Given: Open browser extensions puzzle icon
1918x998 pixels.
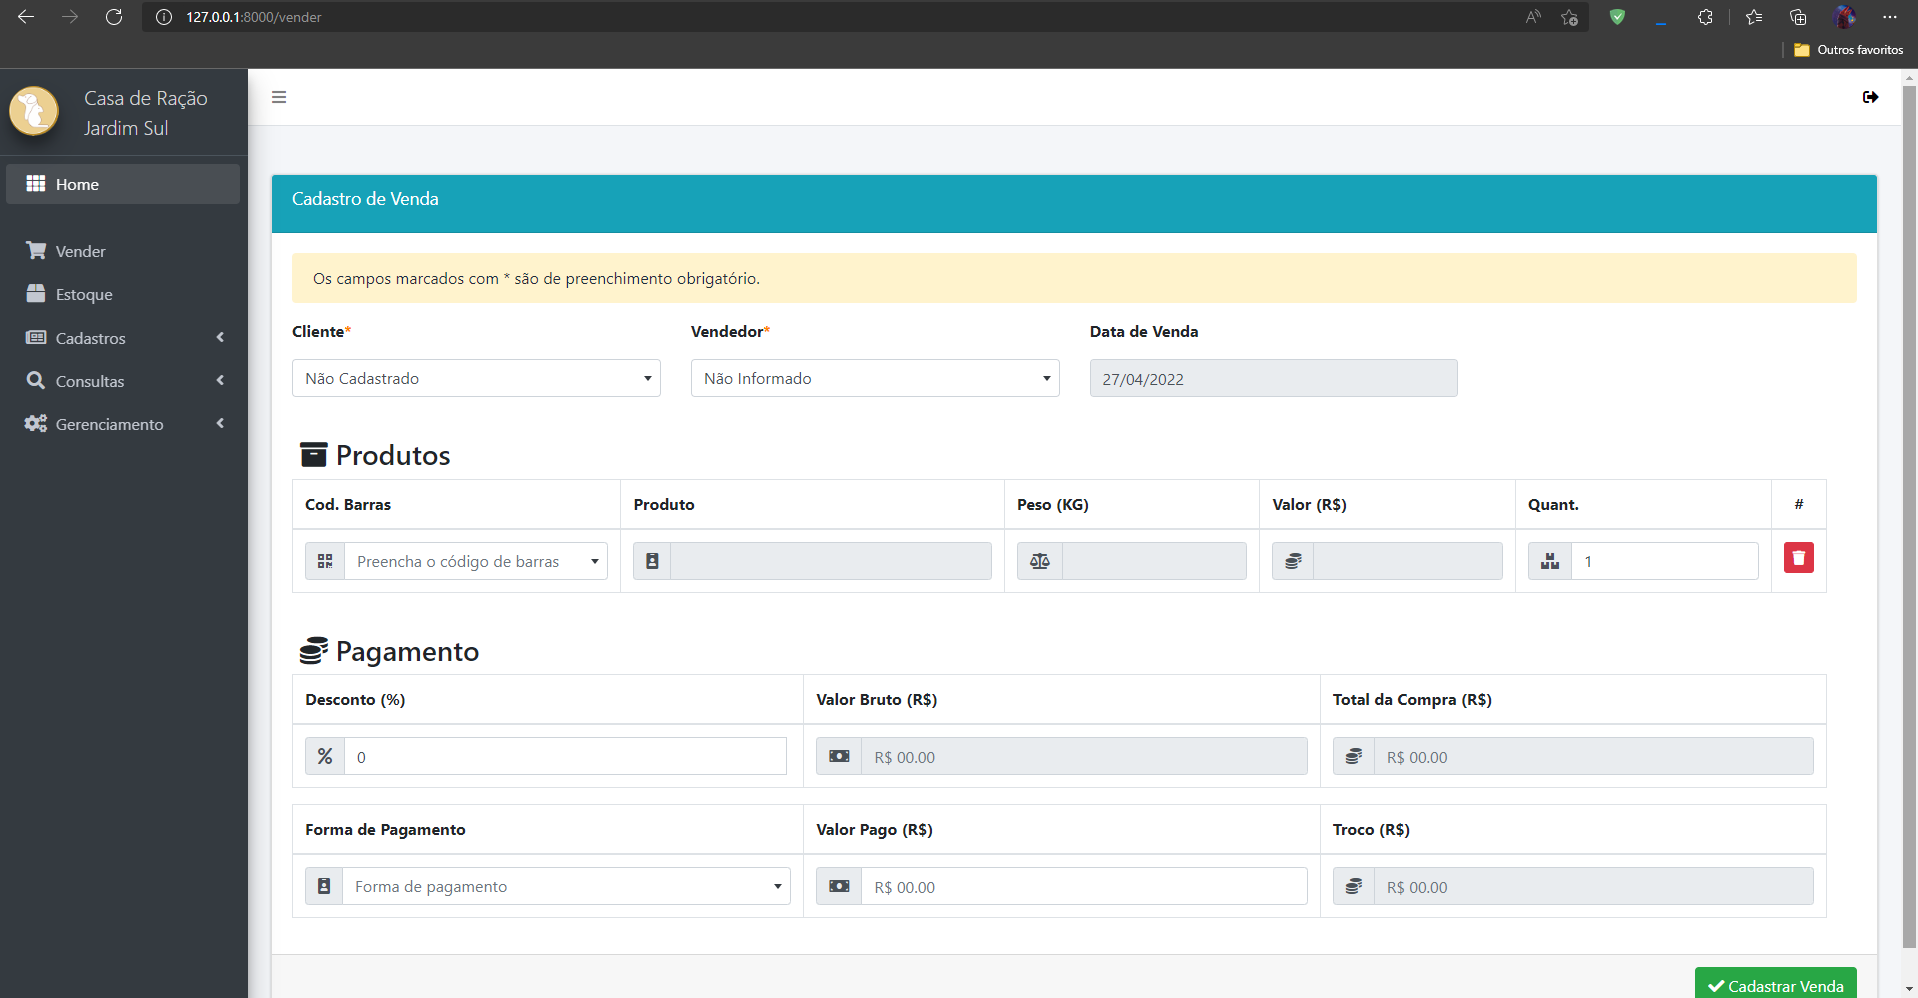Looking at the screenshot, I should click(1705, 17).
